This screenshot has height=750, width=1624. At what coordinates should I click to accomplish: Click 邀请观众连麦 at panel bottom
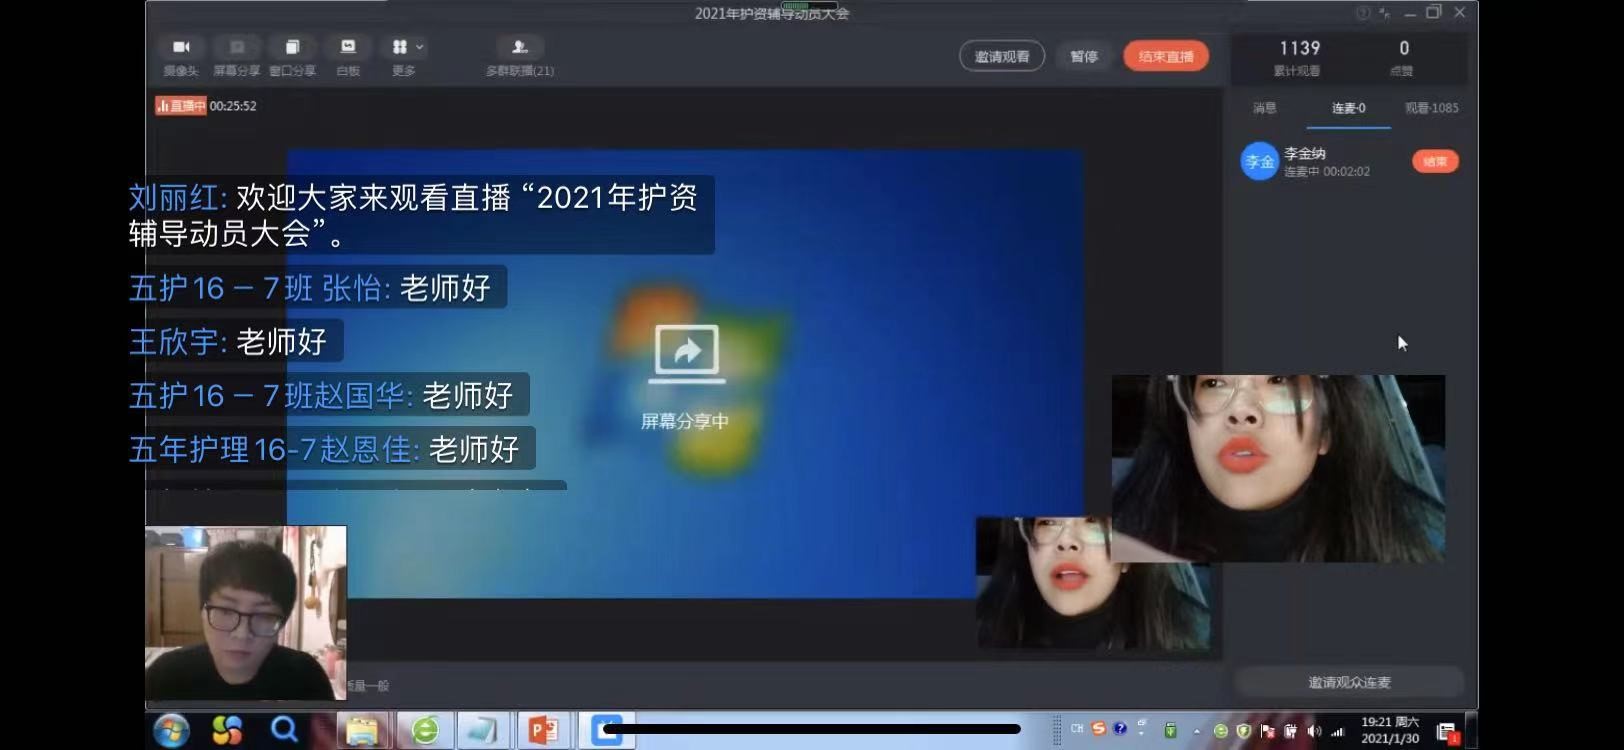1349,682
